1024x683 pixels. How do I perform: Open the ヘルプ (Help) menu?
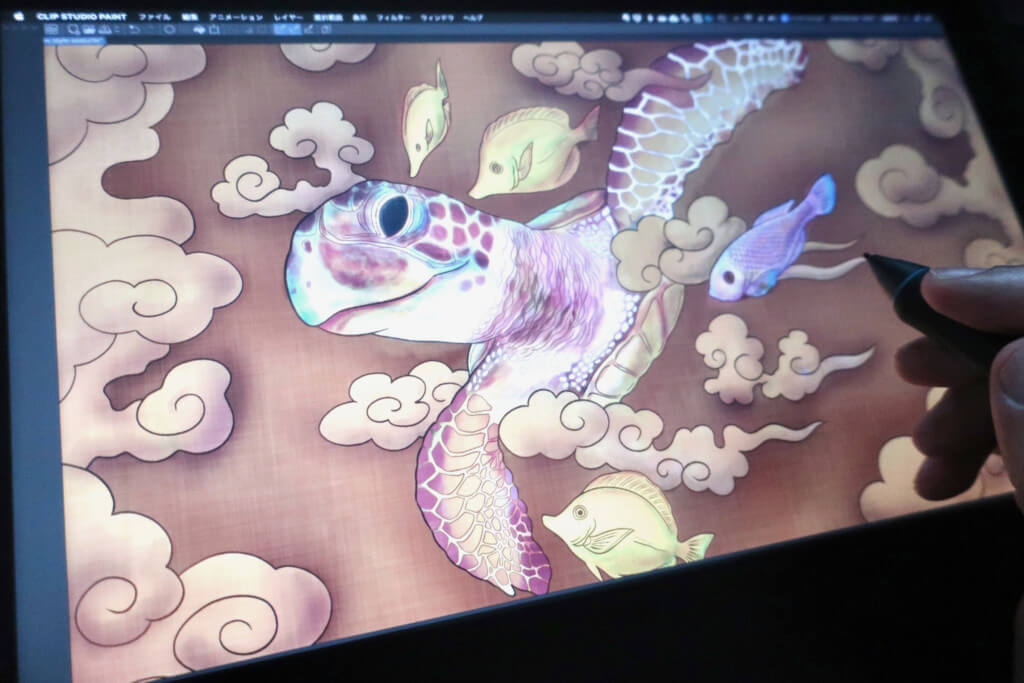[473, 17]
